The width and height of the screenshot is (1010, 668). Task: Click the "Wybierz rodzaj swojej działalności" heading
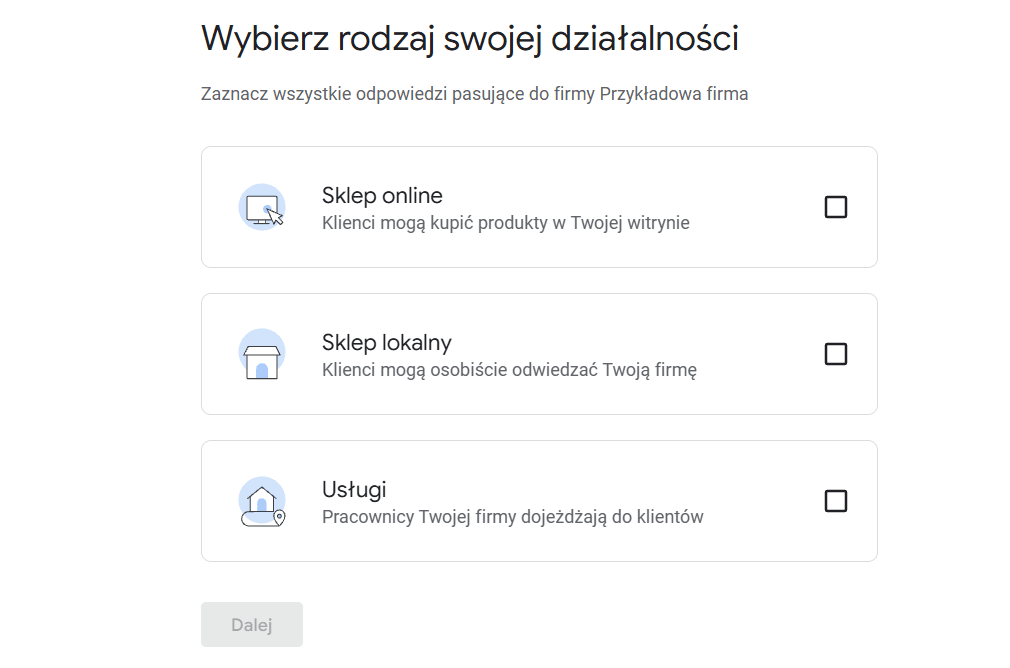click(470, 39)
